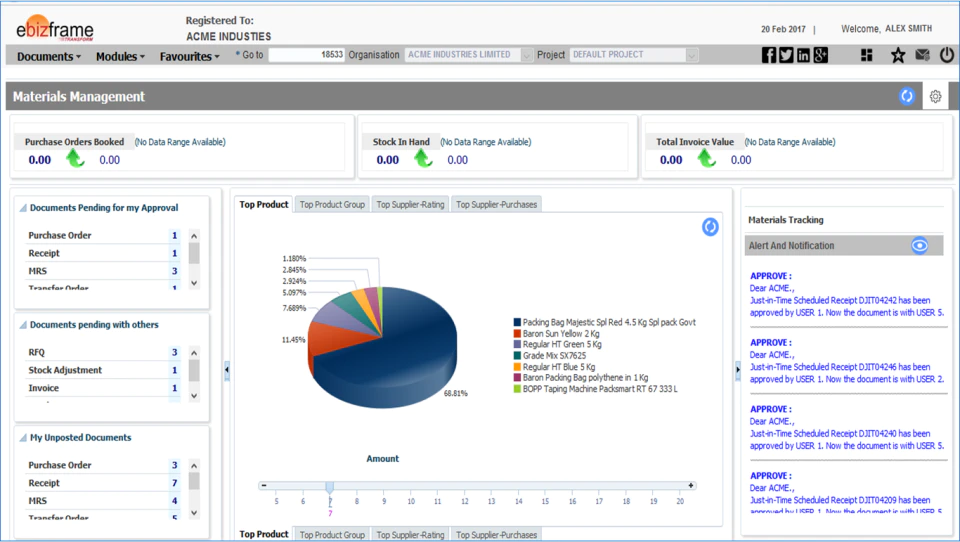Click the Go to input field
Viewport: 960px width, 542px height.
click(307, 55)
